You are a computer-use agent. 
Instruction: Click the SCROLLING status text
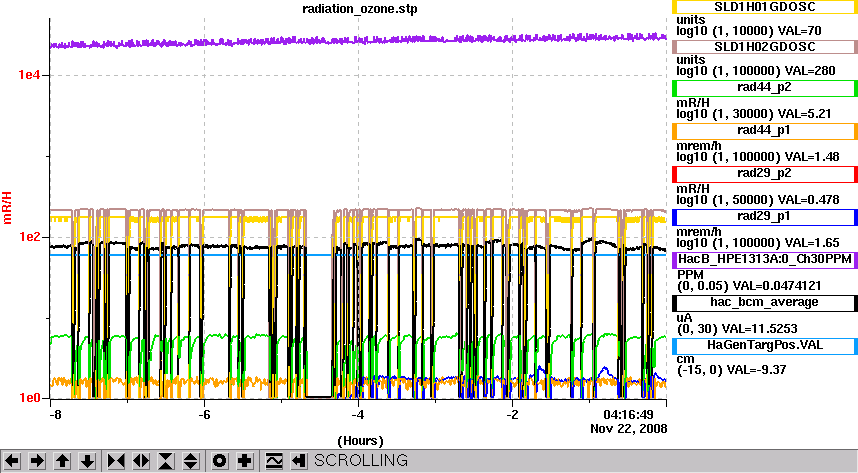point(361,460)
